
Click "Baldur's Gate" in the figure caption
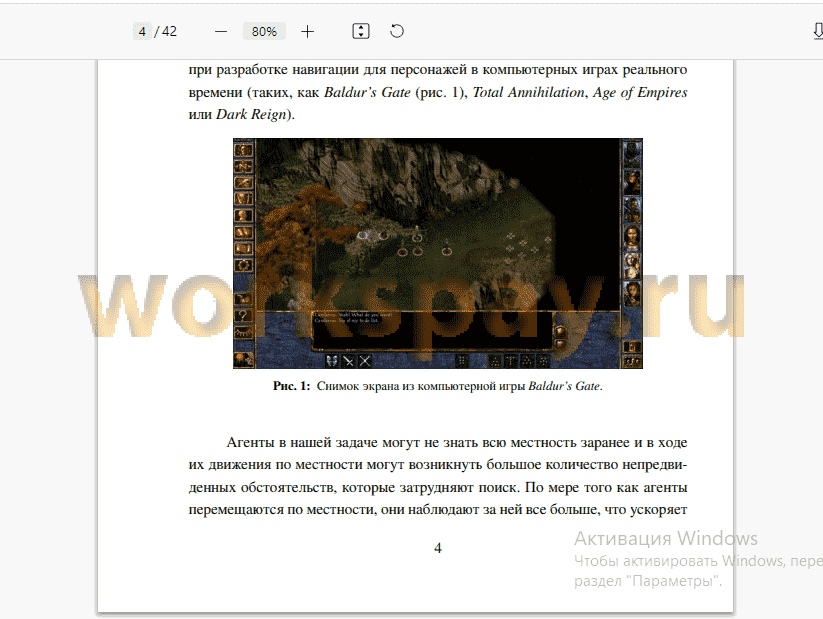(564, 386)
